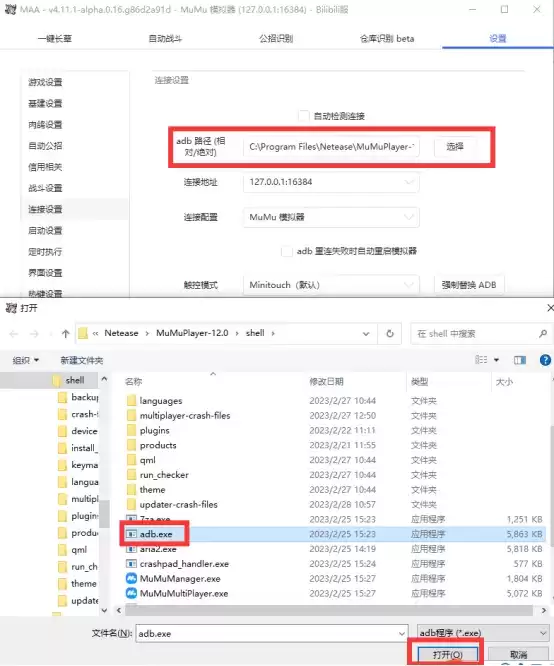Click Netease in the address breadcrumb
This screenshot has height=666, width=554.
click(122, 333)
